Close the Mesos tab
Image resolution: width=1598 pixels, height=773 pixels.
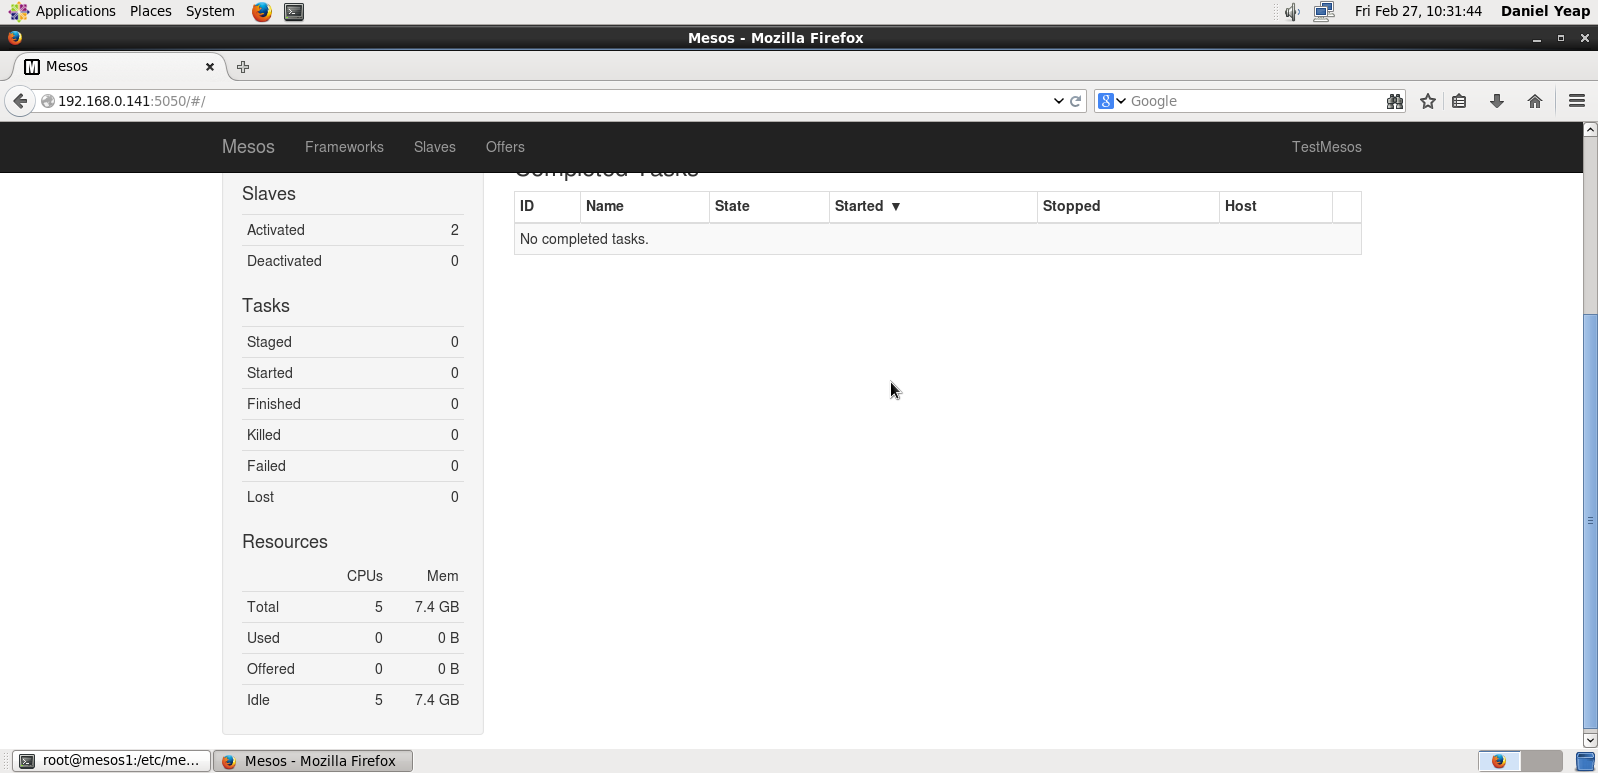coord(210,67)
